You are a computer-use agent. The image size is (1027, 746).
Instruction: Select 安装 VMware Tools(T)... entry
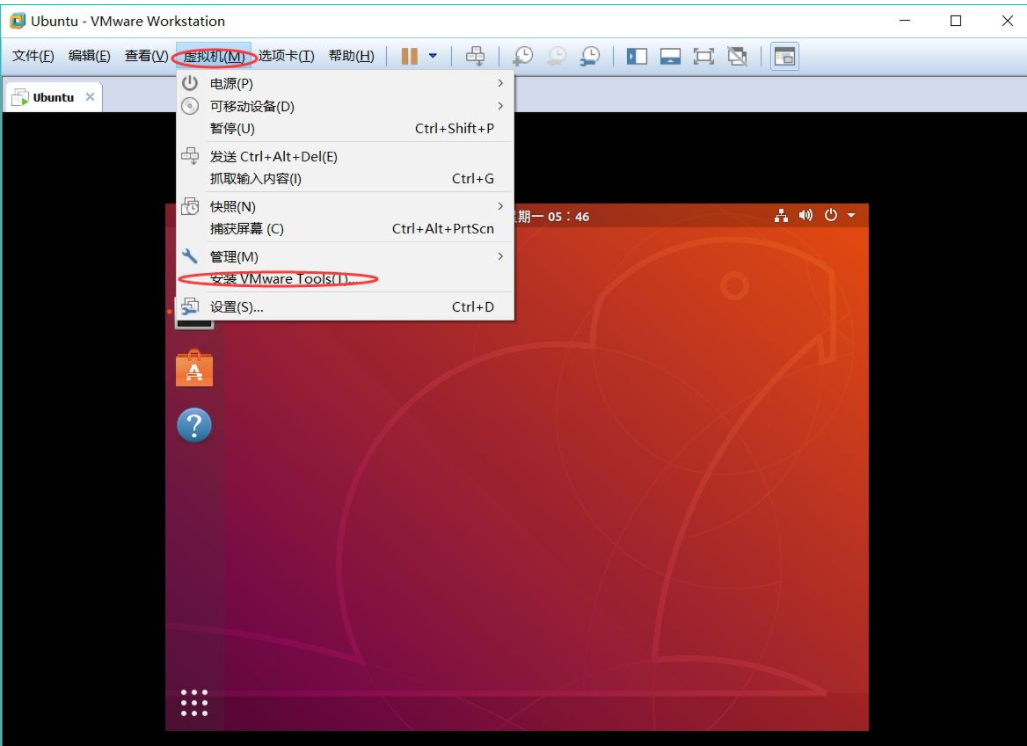[x=345, y=279]
